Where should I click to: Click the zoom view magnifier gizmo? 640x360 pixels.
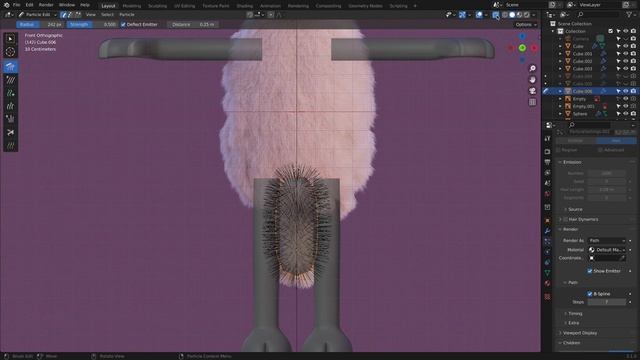(x=532, y=68)
